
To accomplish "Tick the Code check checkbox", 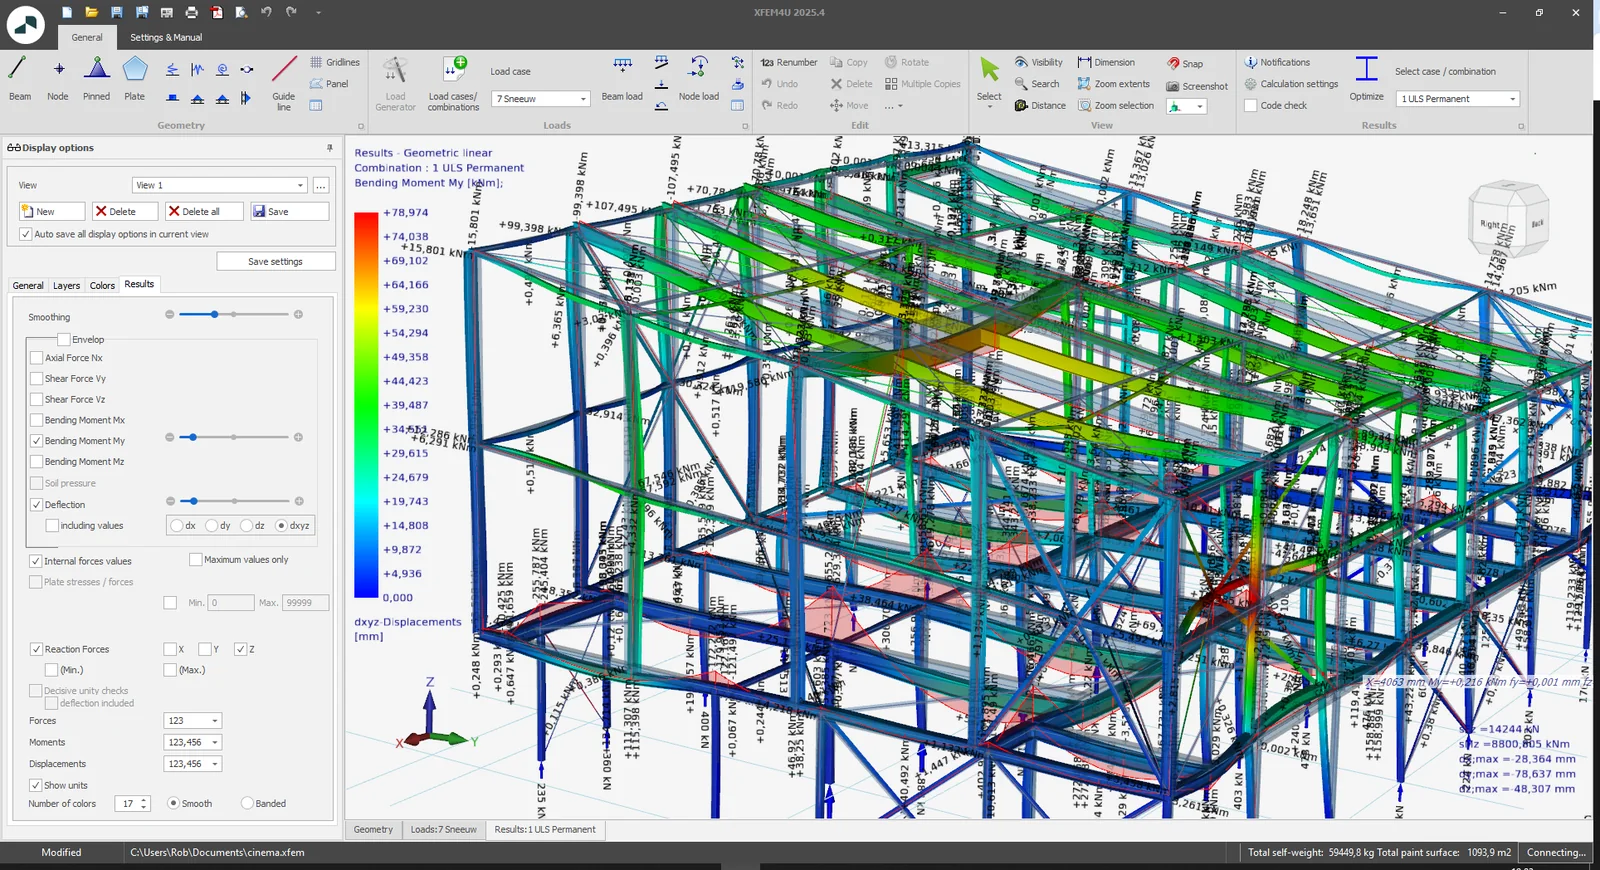I will 1251,105.
